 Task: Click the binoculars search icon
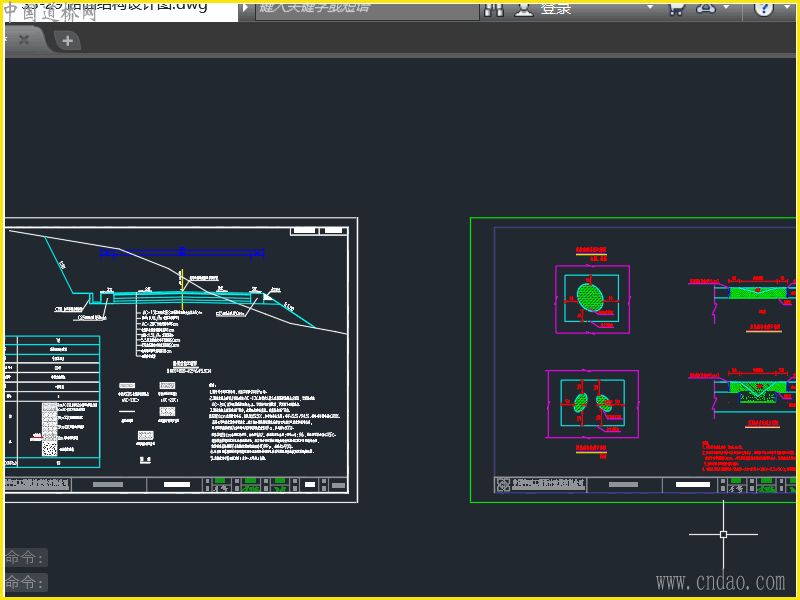[493, 10]
